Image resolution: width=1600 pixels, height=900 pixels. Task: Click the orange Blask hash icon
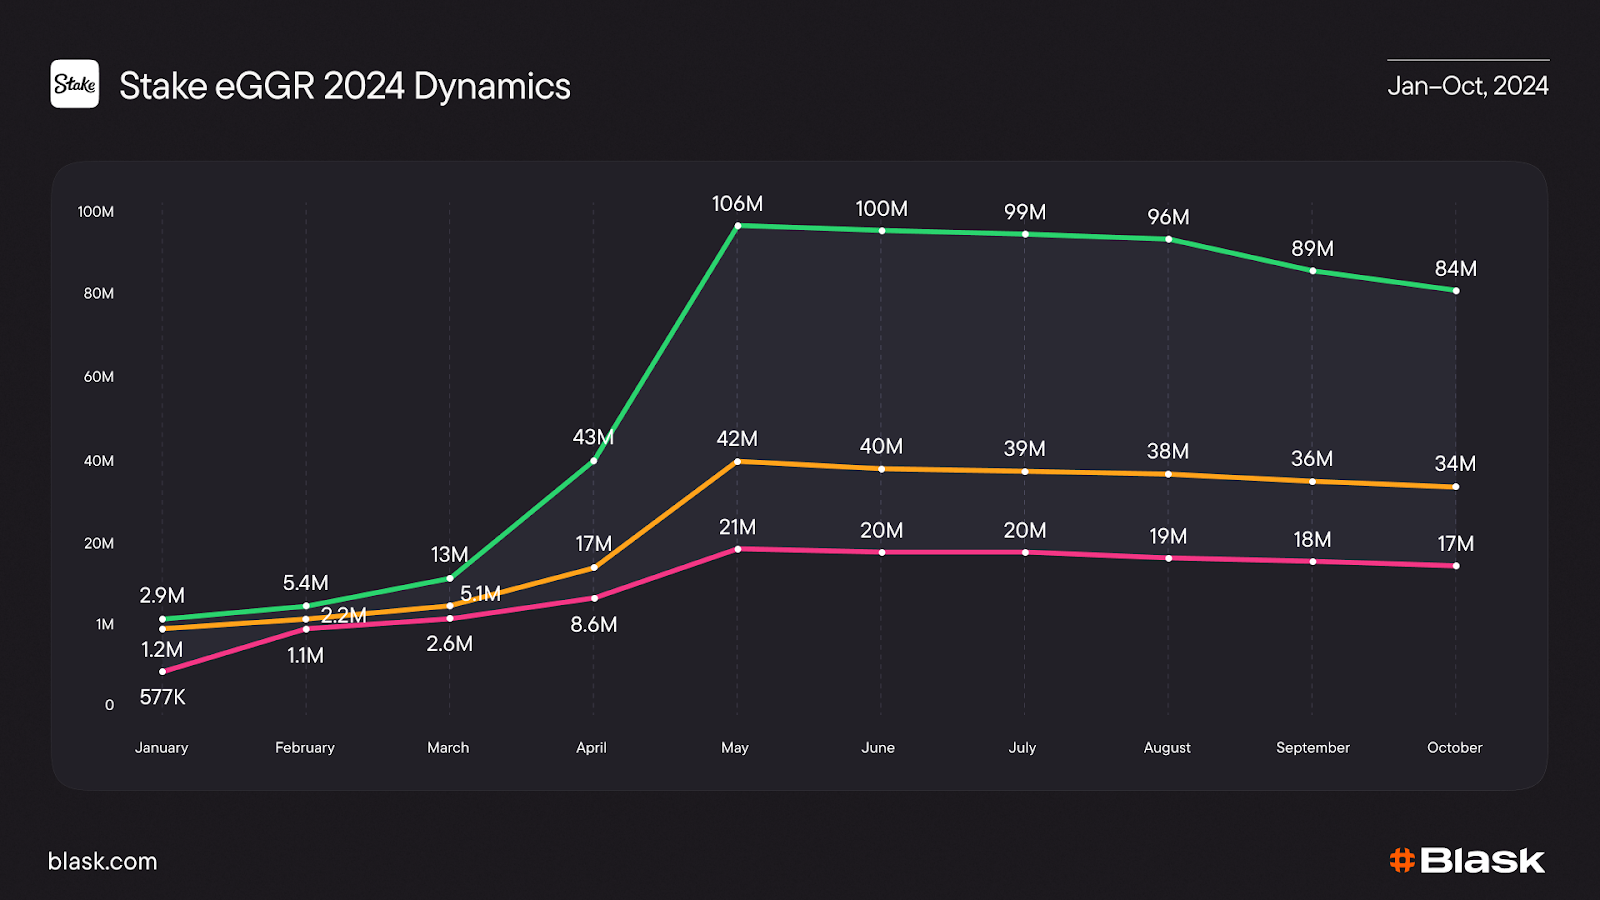1402,860
